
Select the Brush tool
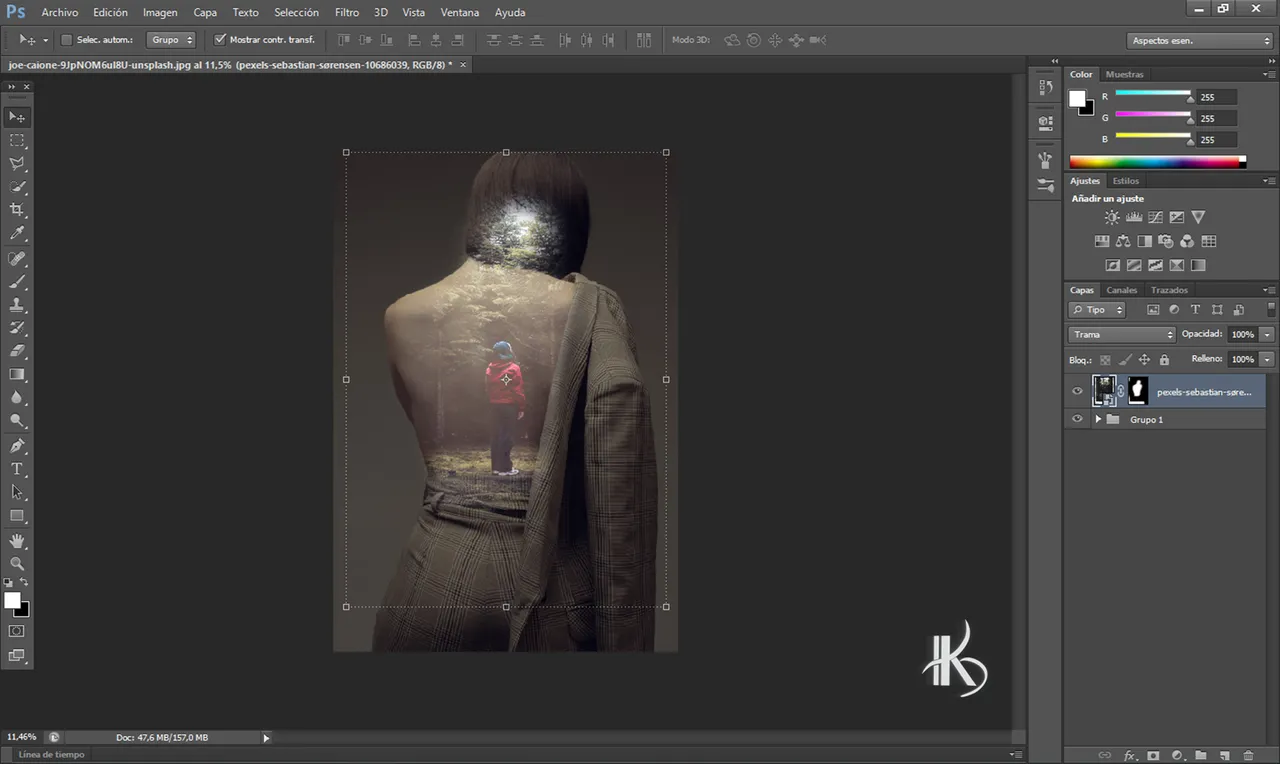(17, 282)
